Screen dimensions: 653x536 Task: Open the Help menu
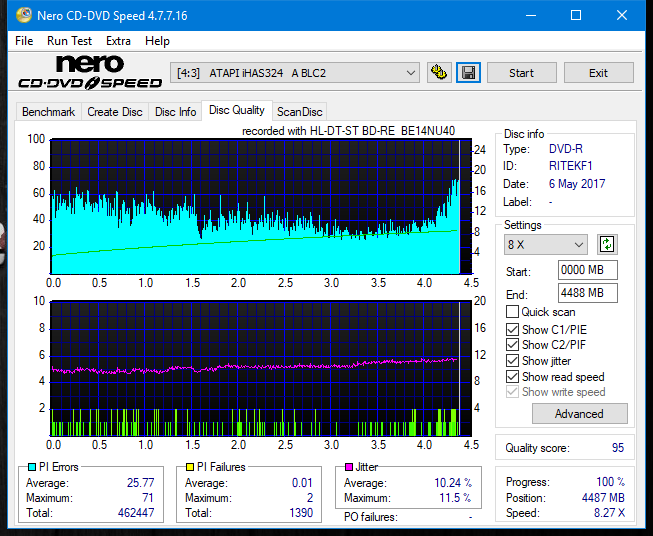point(157,41)
